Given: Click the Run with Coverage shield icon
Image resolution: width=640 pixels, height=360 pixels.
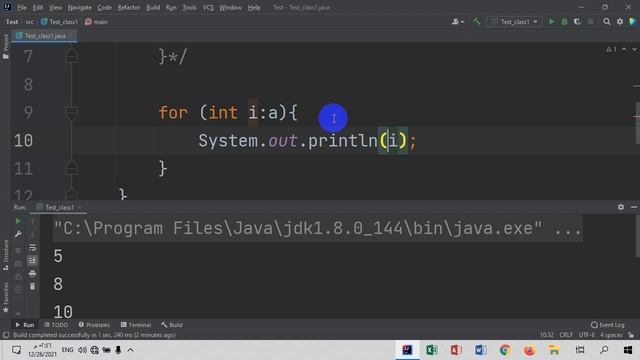Looking at the screenshot, I should point(577,22).
